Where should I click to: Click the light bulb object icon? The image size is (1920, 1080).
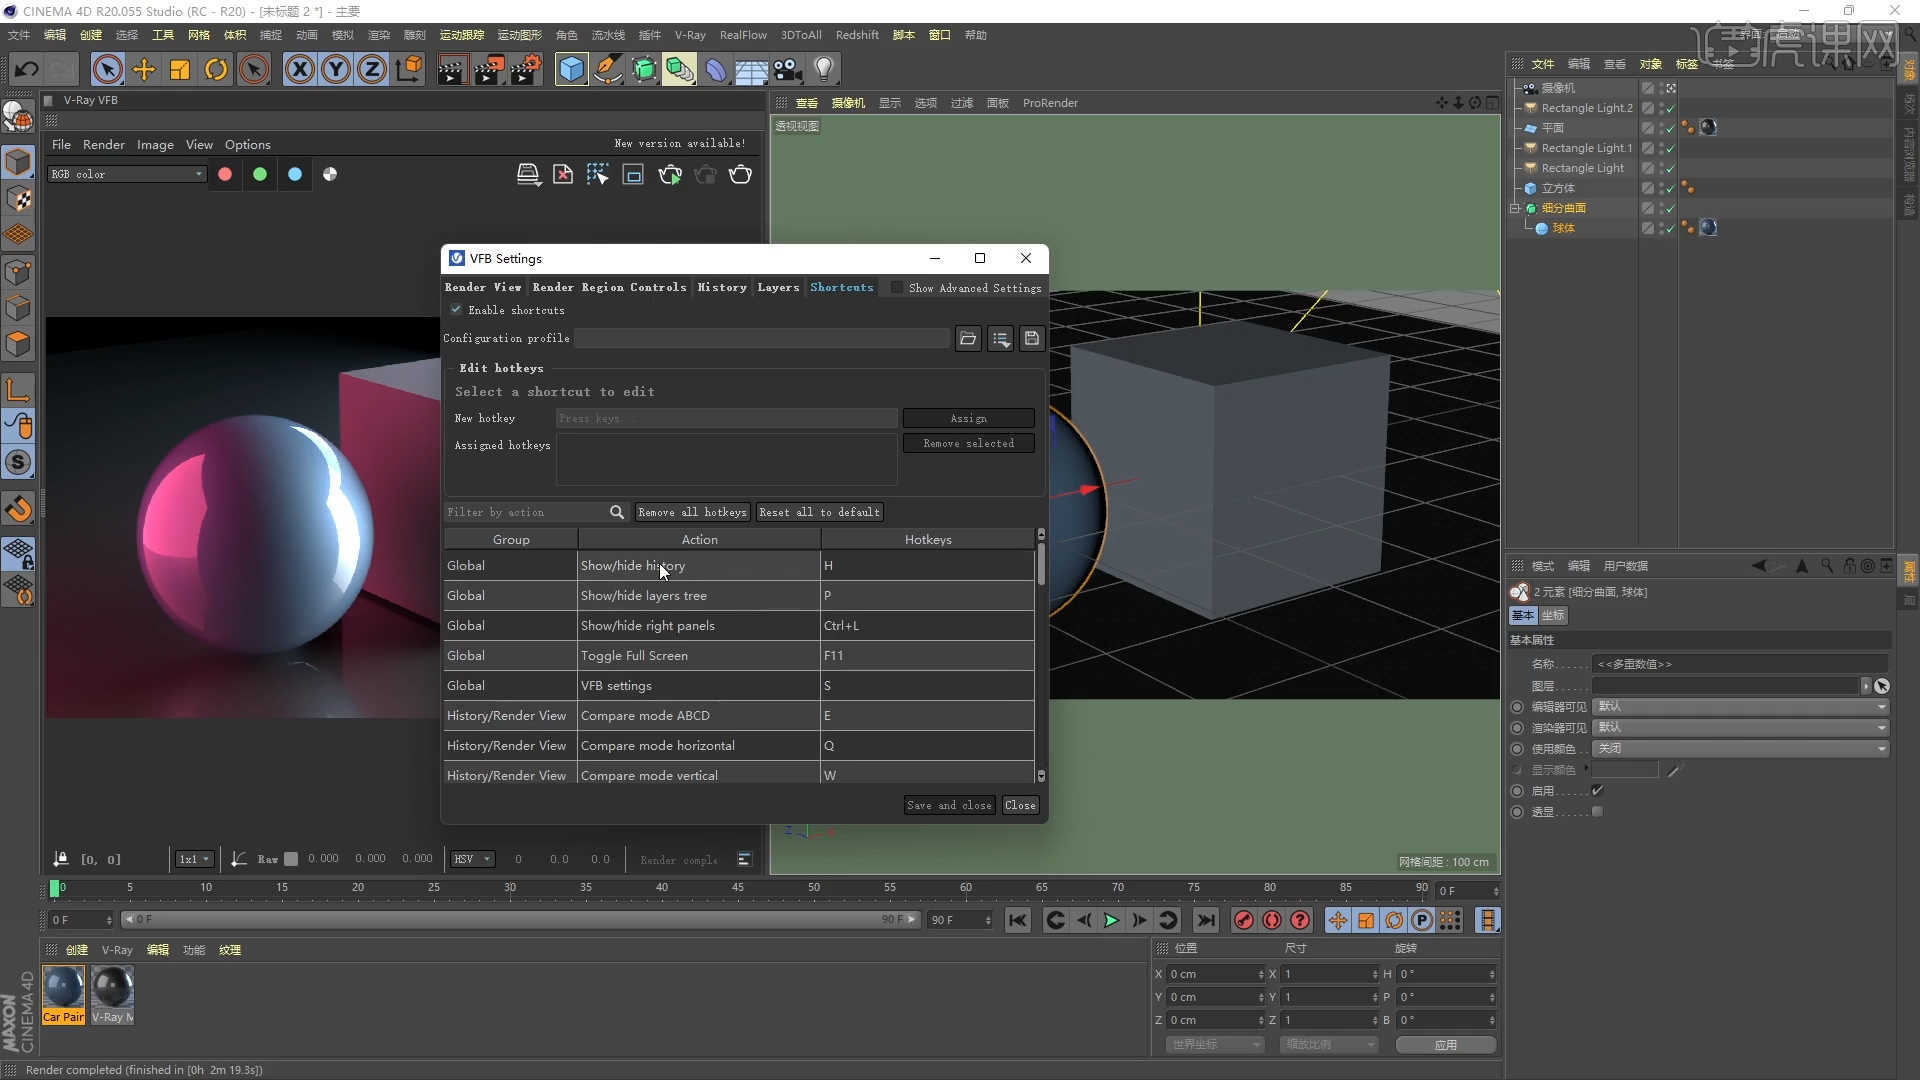(823, 69)
